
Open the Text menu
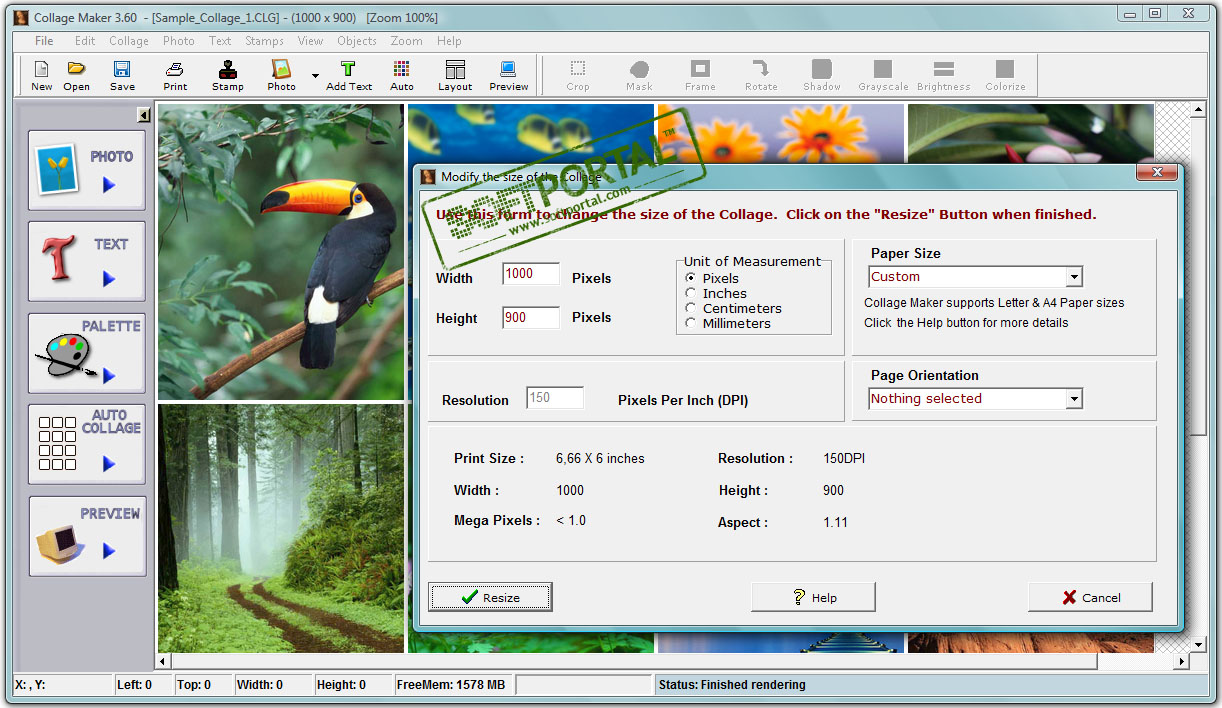220,41
